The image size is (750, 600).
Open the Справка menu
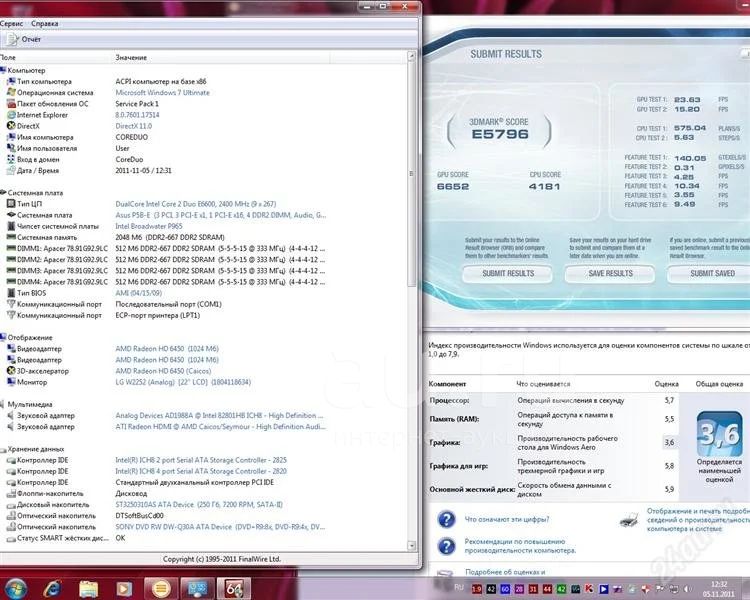pos(44,23)
